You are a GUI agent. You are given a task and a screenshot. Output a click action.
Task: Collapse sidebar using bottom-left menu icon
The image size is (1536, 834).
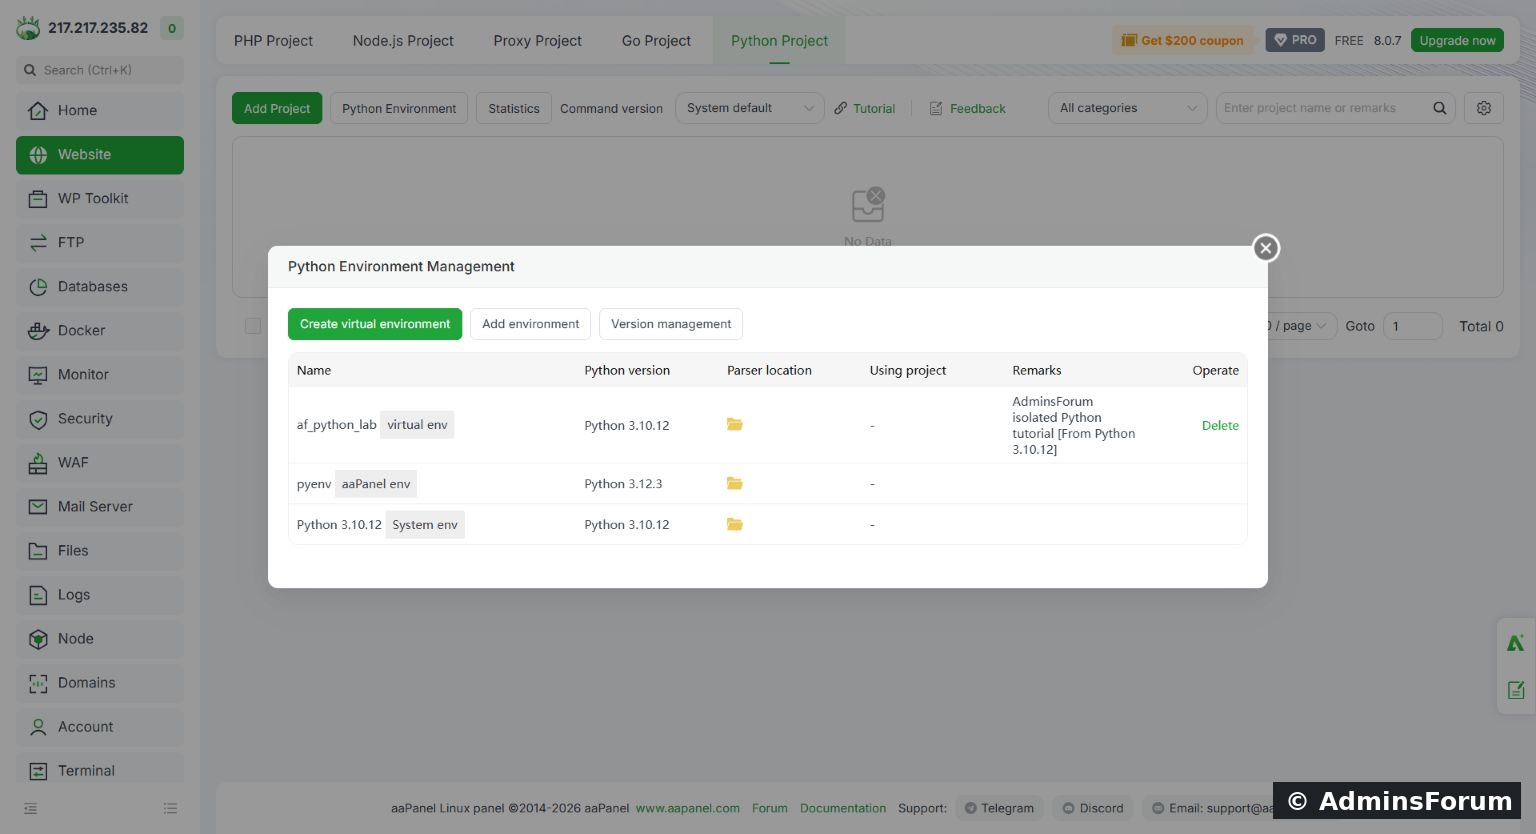(31, 808)
